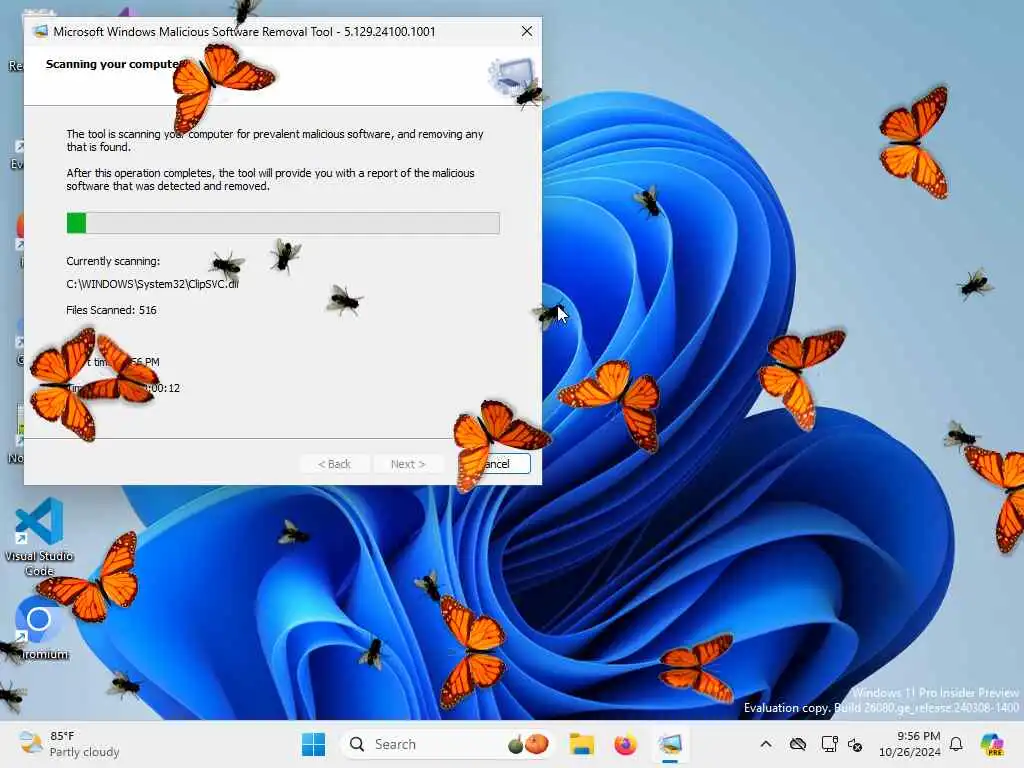Open network display tray icon

pos(829,744)
